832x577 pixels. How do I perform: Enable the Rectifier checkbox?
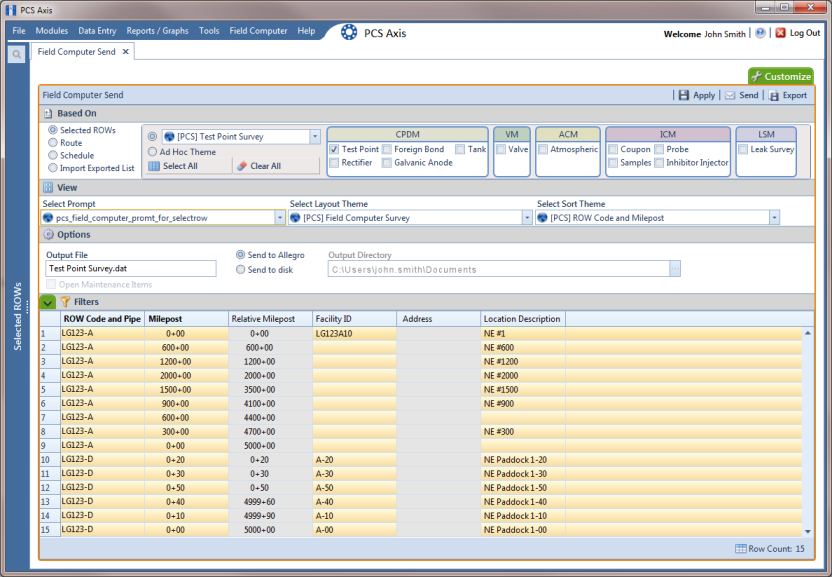click(334, 162)
